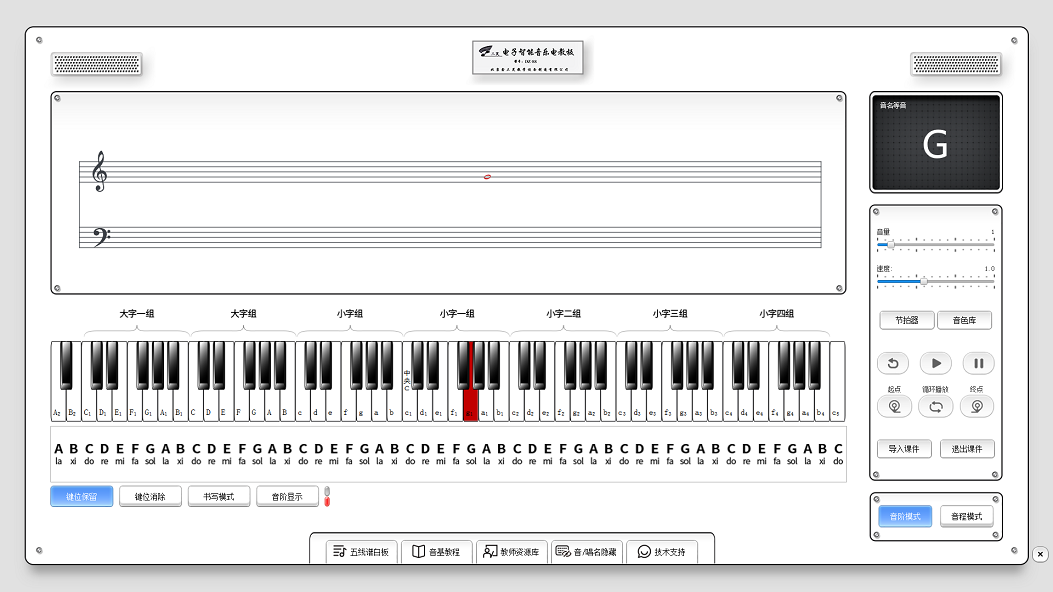Adjust the 音量 volume slider

935,245
